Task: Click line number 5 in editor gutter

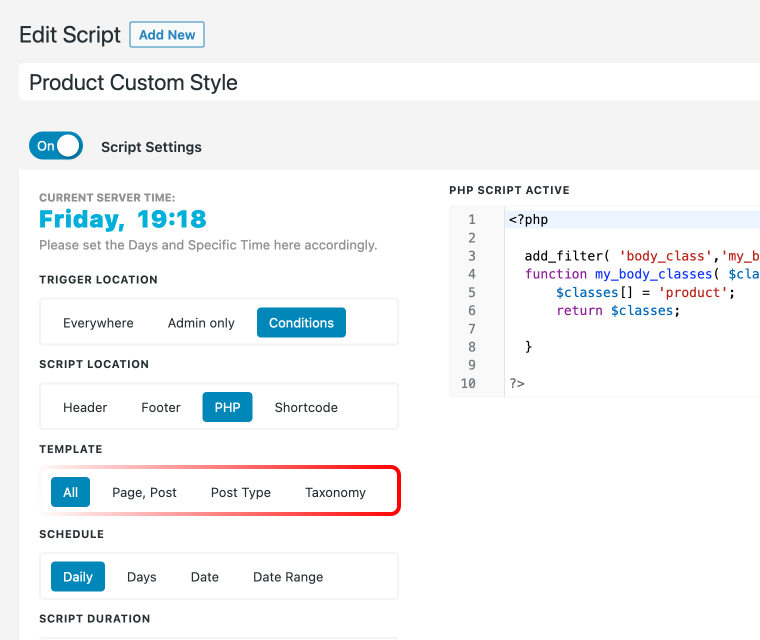Action: click(x=471, y=292)
